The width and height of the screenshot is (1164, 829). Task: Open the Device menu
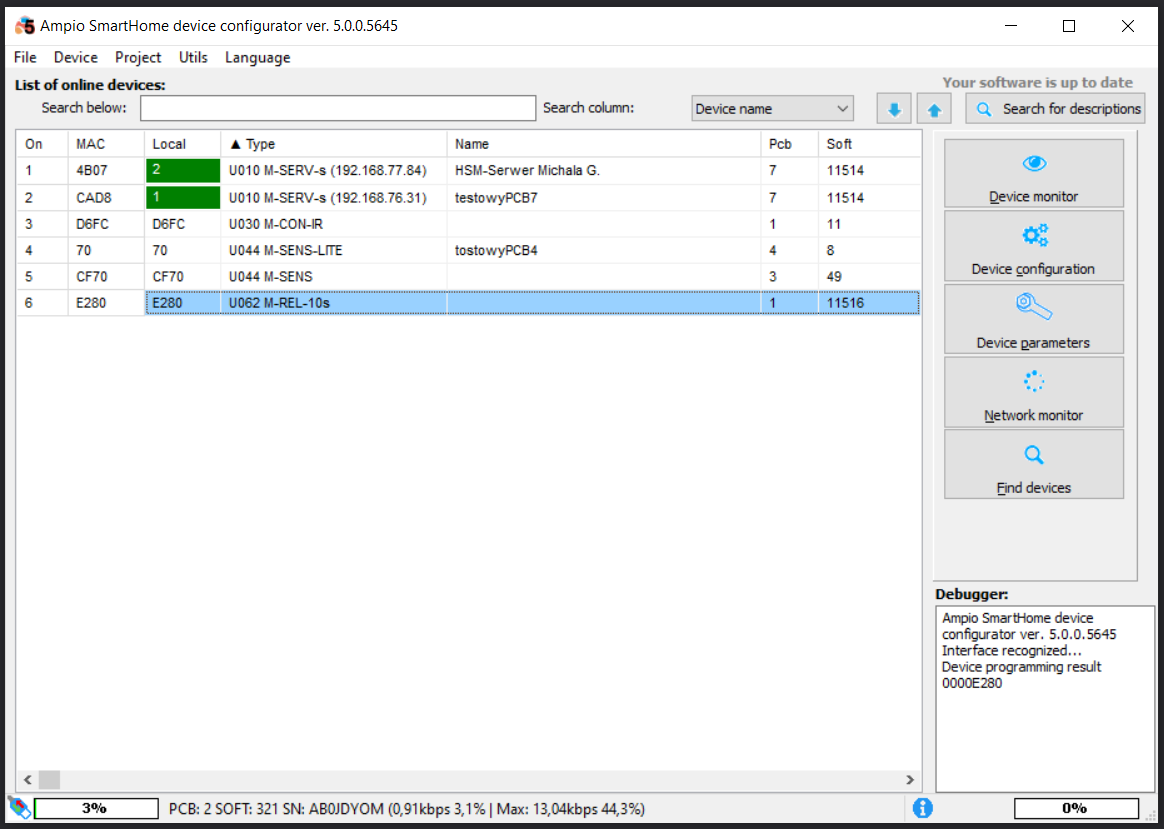coord(76,57)
